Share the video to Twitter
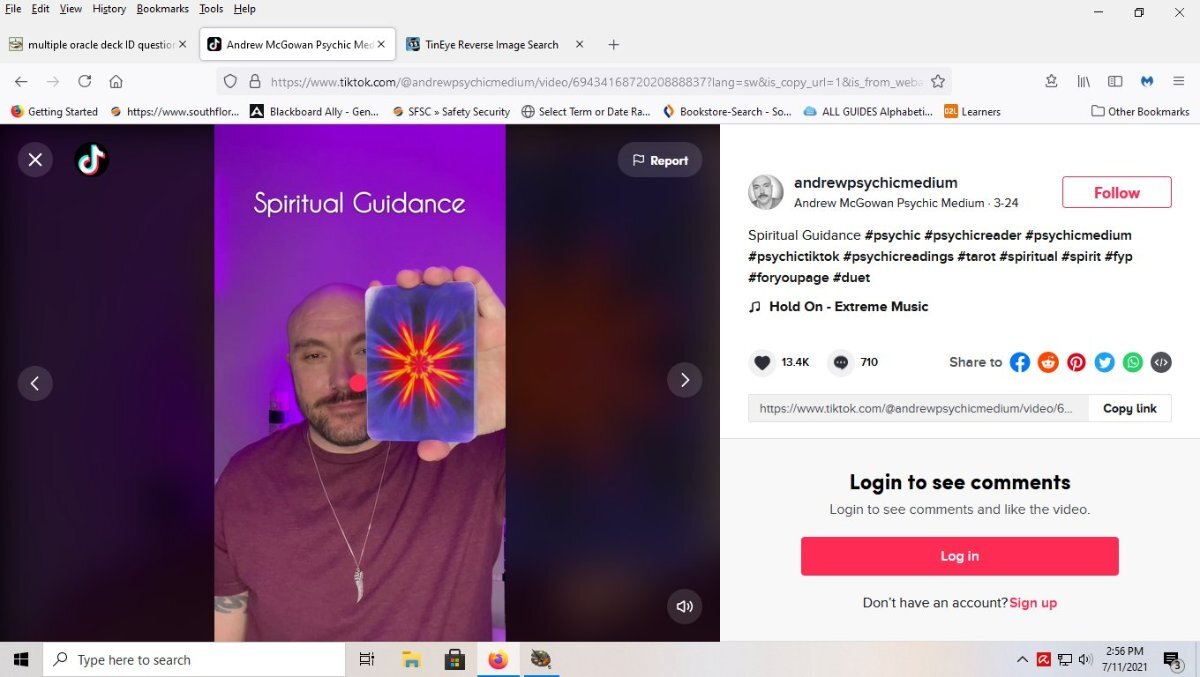This screenshot has height=677, width=1200. point(1104,362)
